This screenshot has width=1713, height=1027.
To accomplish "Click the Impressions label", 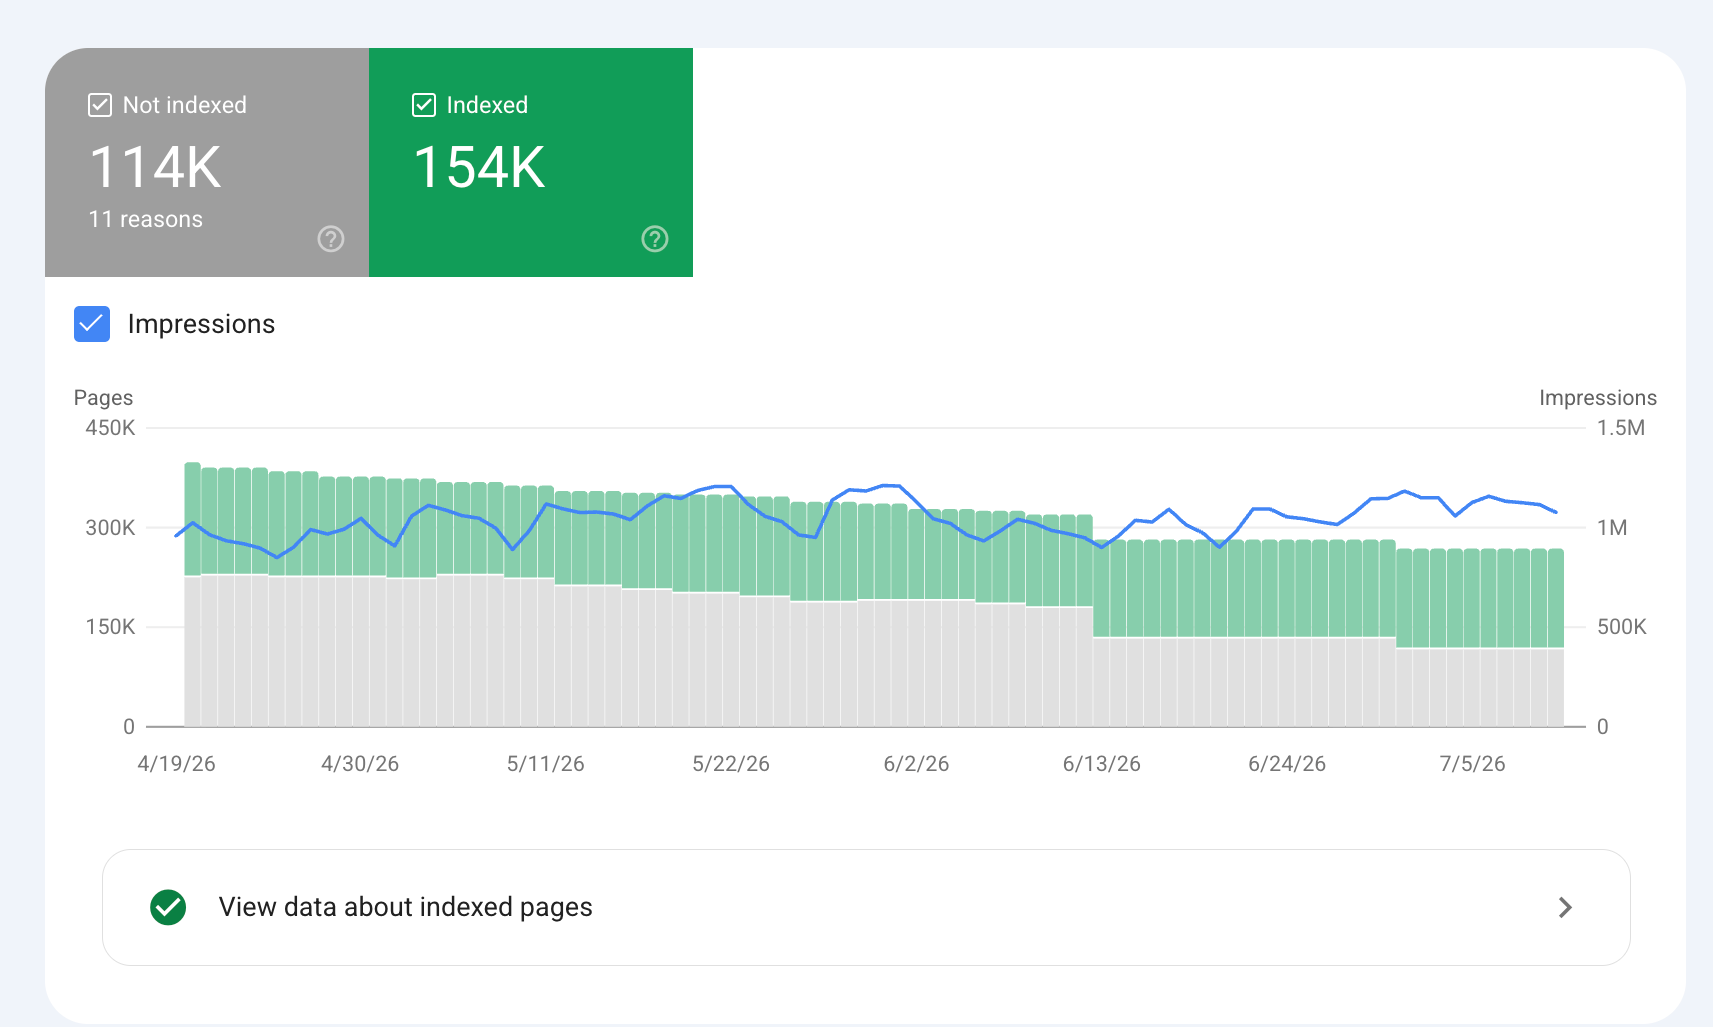I will [201, 324].
